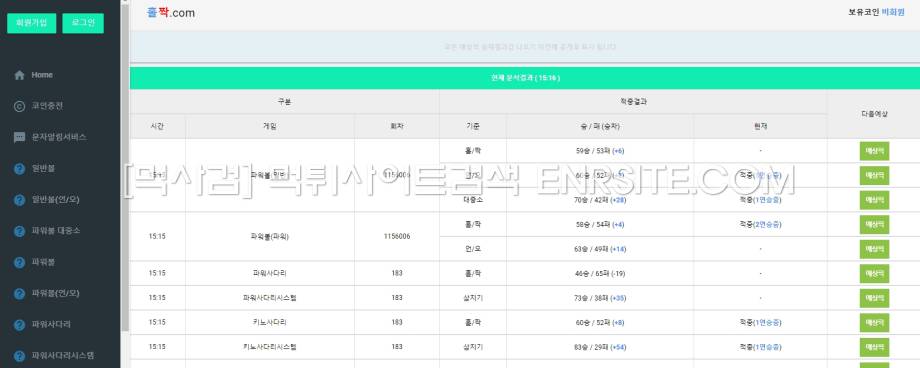The image size is (920, 368).
Task: Click green button in 73승 / 38패 row
Action: 874,298
